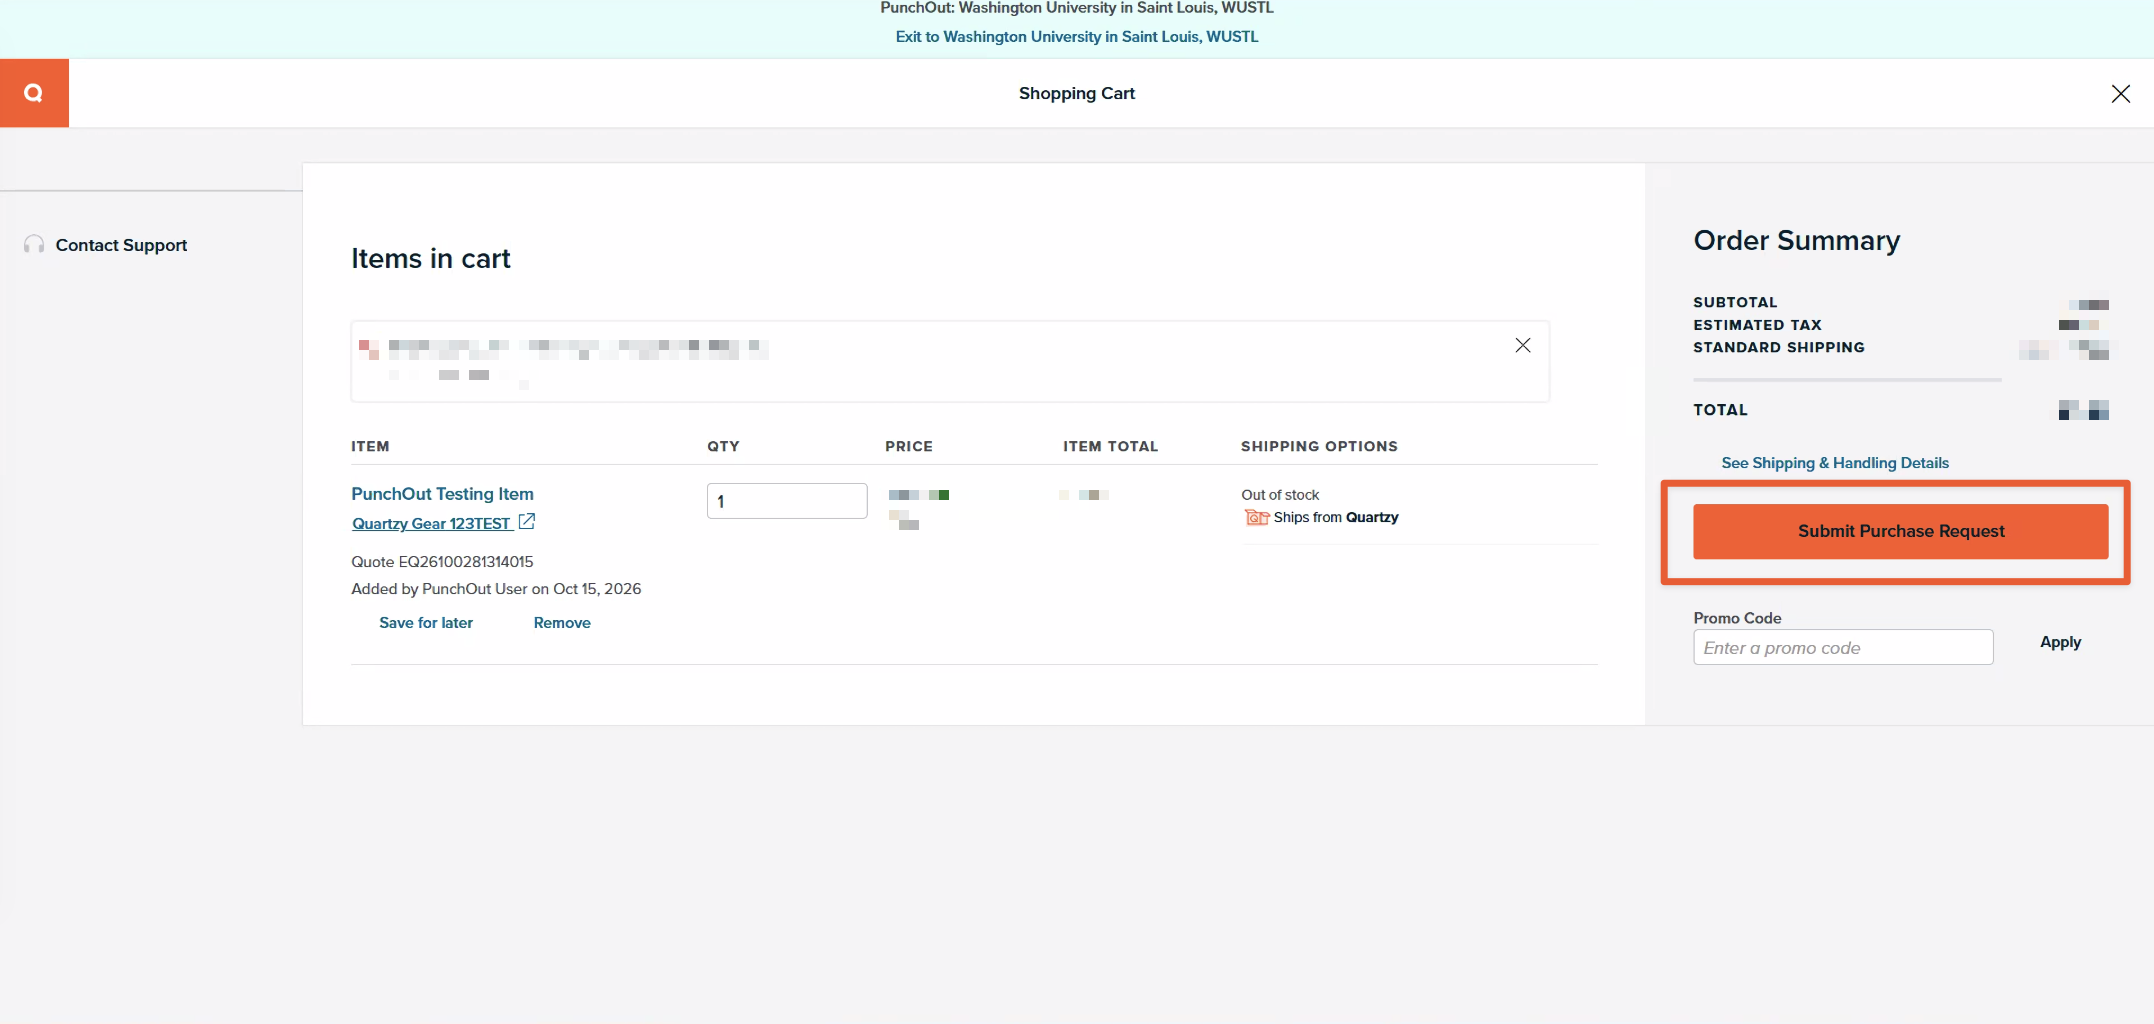Viewport: 2154px width, 1024px height.
Task: Exit to Washington University in Saint Louis
Action: tap(1077, 37)
